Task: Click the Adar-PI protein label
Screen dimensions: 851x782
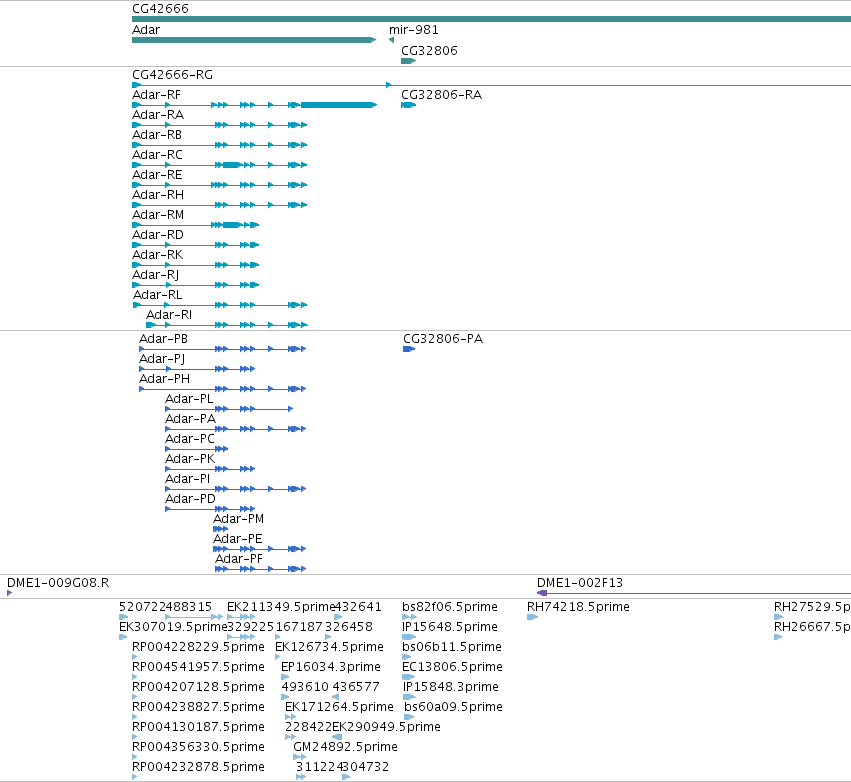Action: pos(187,479)
